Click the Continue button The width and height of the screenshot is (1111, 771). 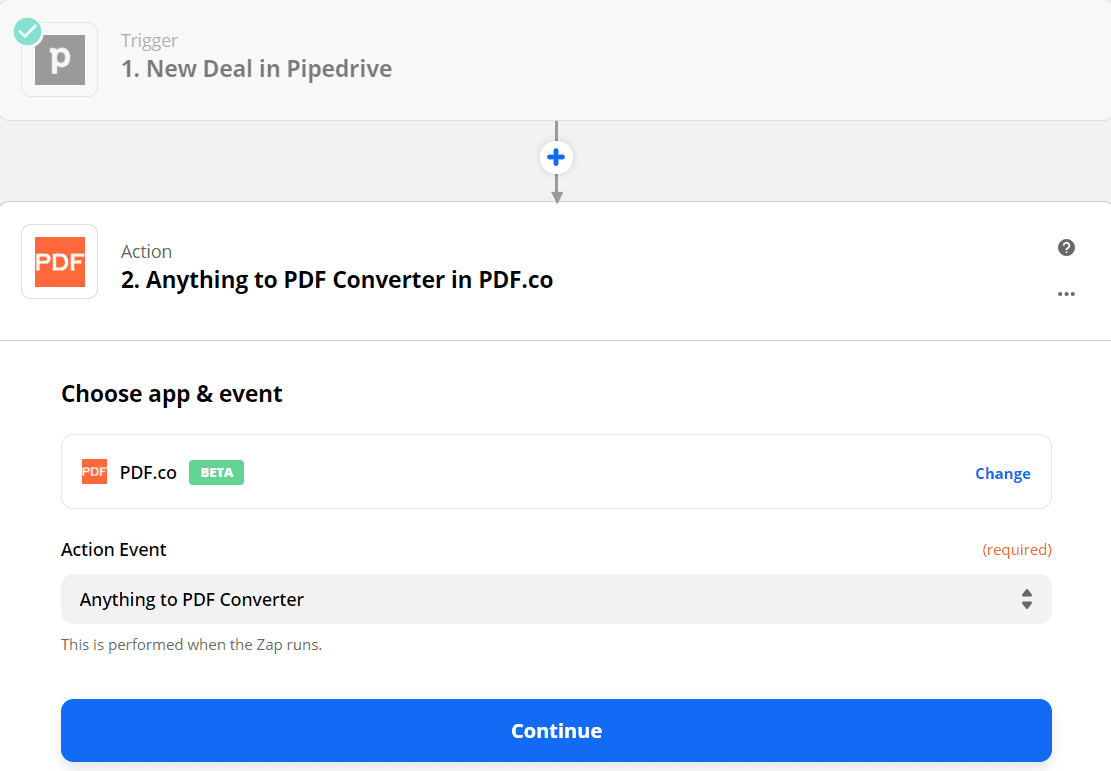(556, 730)
